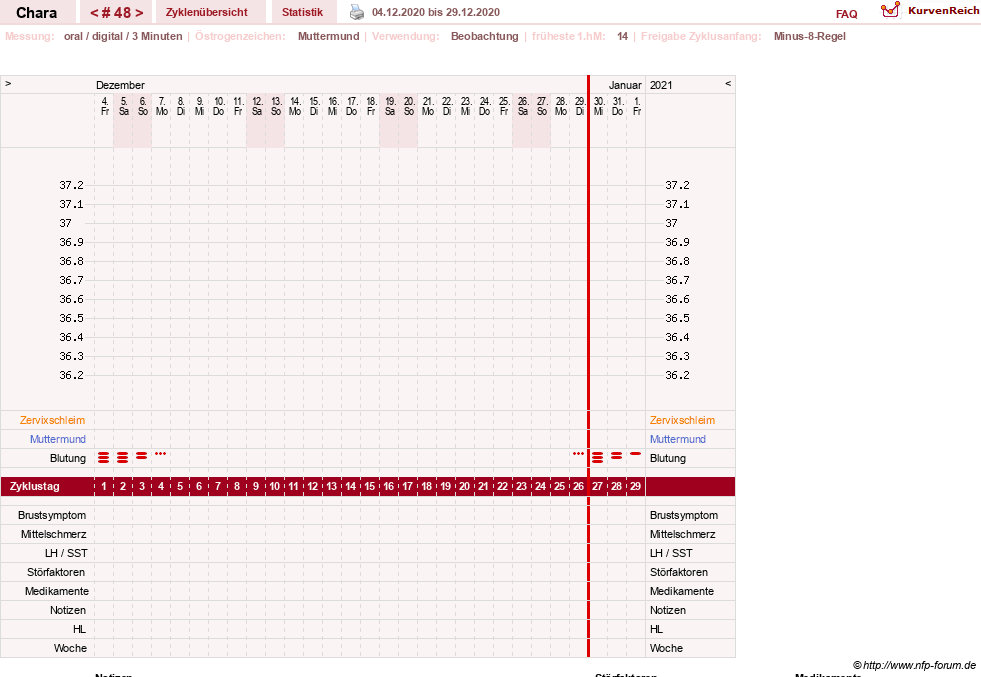This screenshot has width=981, height=677.
Task: Click the date range 04.12.2020 bis 29.12.2020
Action: 435,12
